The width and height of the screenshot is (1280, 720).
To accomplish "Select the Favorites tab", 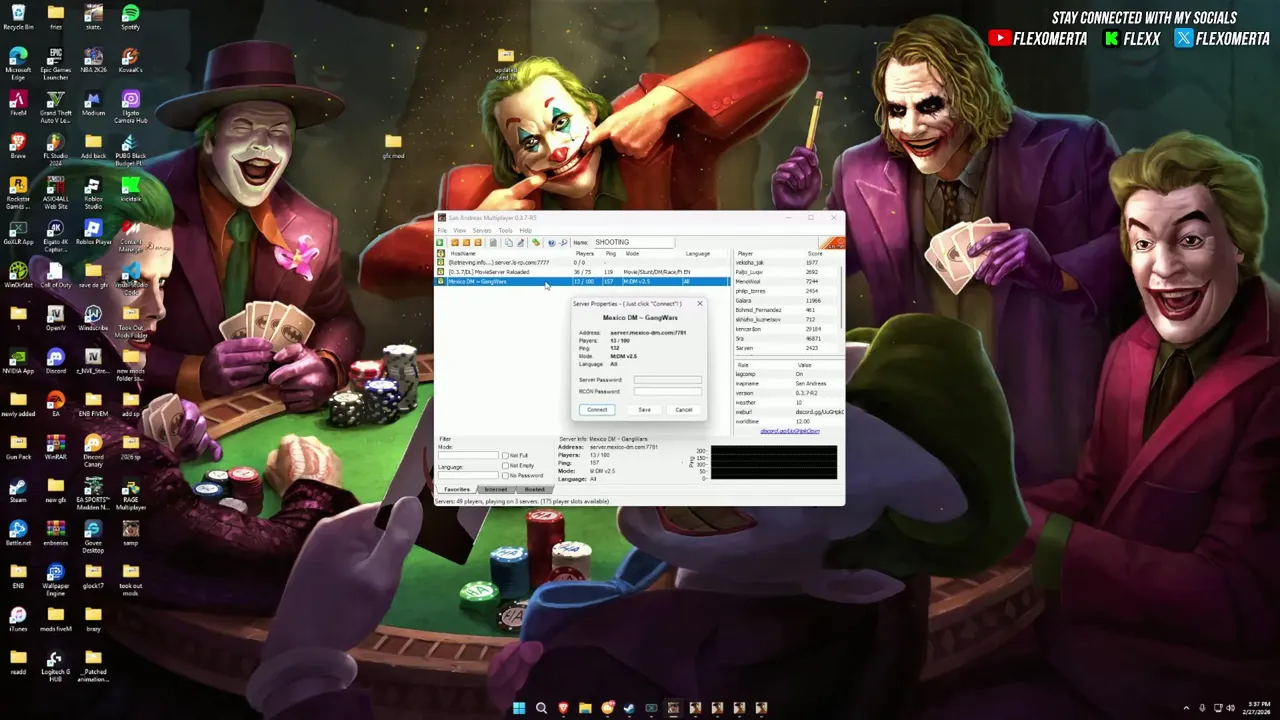I will 457,490.
